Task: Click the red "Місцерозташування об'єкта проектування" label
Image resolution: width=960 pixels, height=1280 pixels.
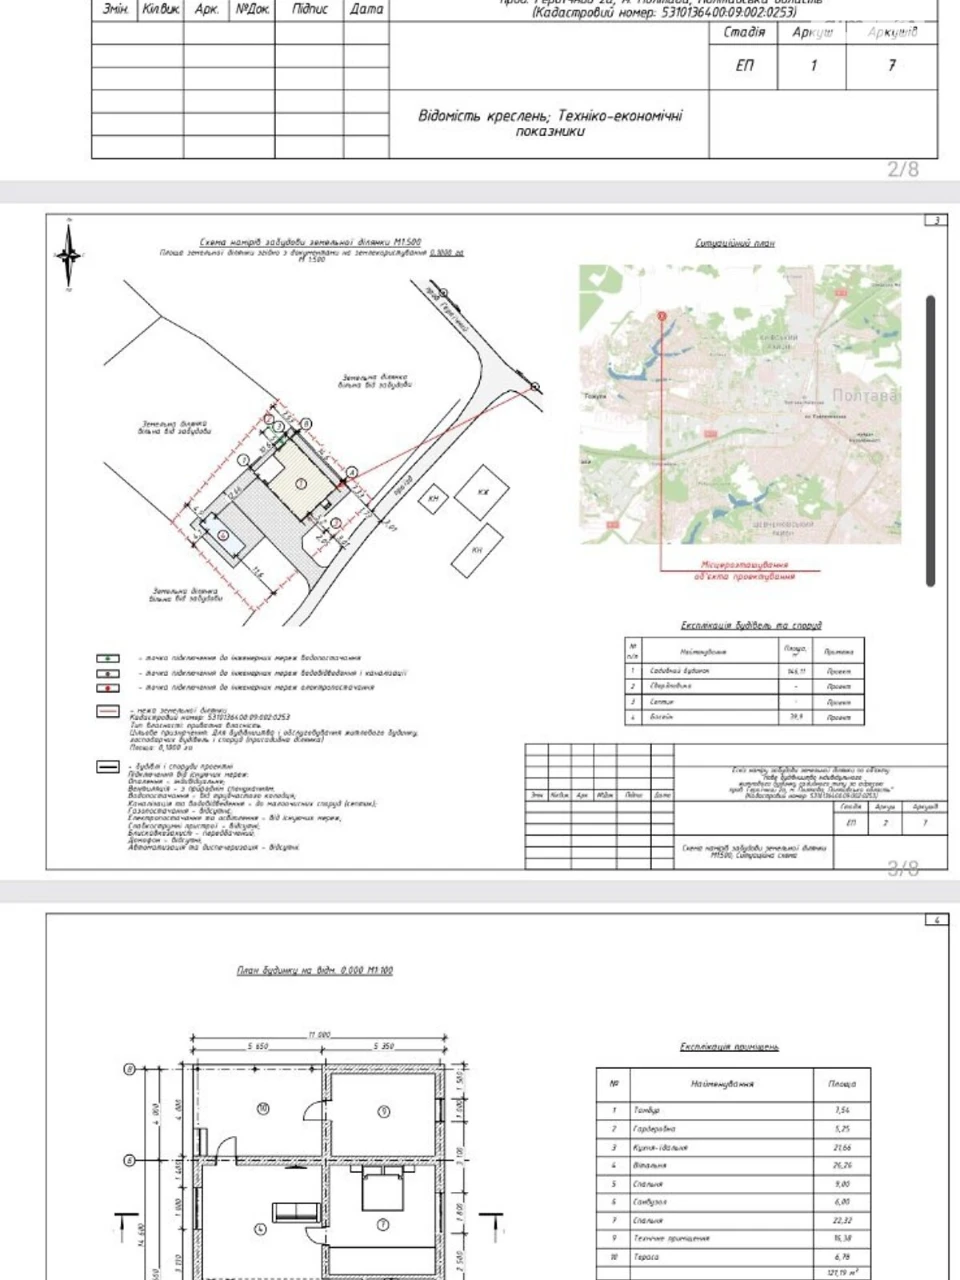Action: tap(745, 571)
